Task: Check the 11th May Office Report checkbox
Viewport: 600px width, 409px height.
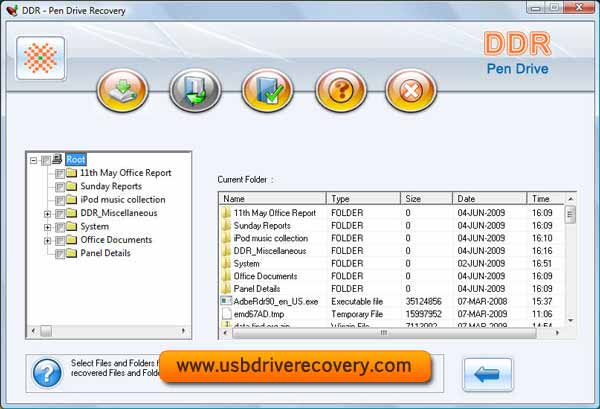Action: click(60, 174)
